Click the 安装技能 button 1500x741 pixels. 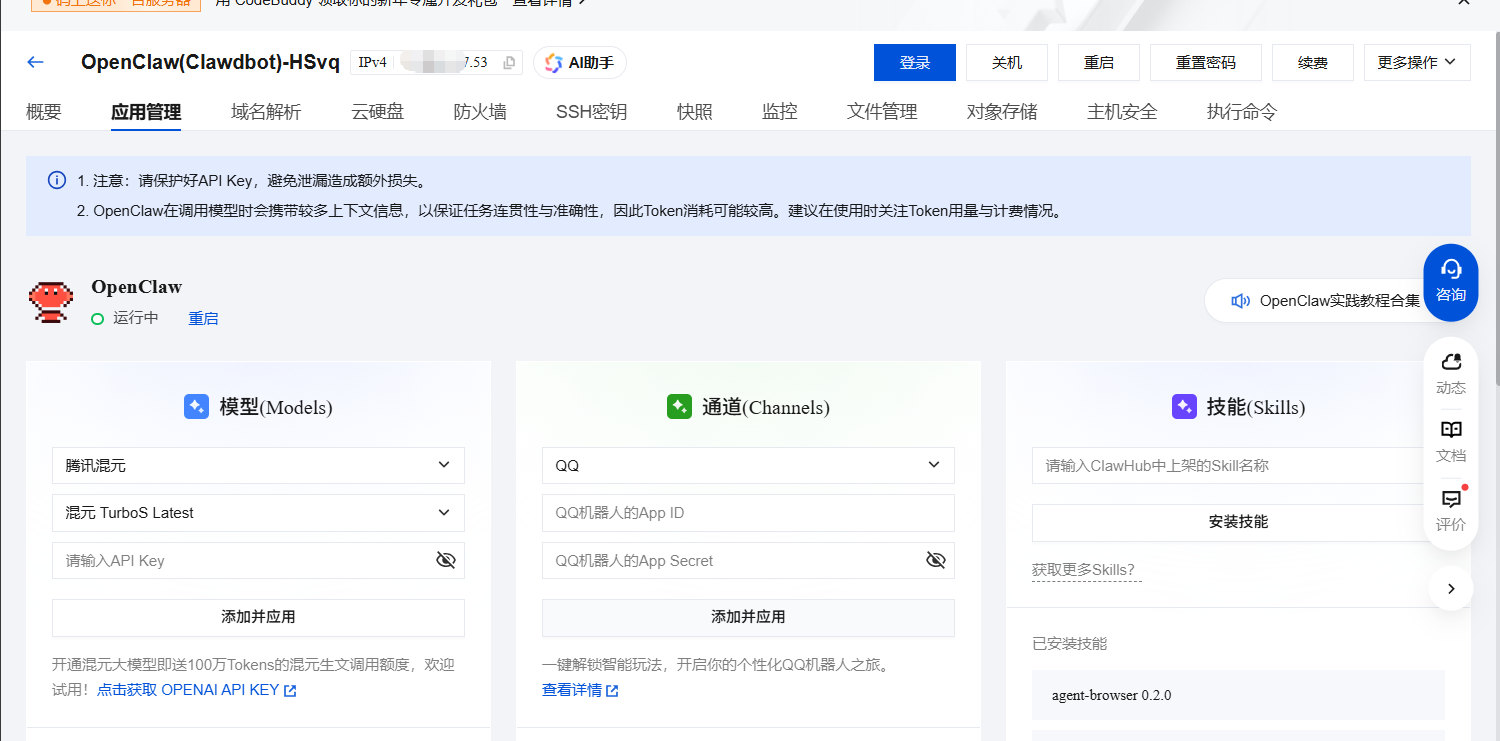(x=1238, y=522)
